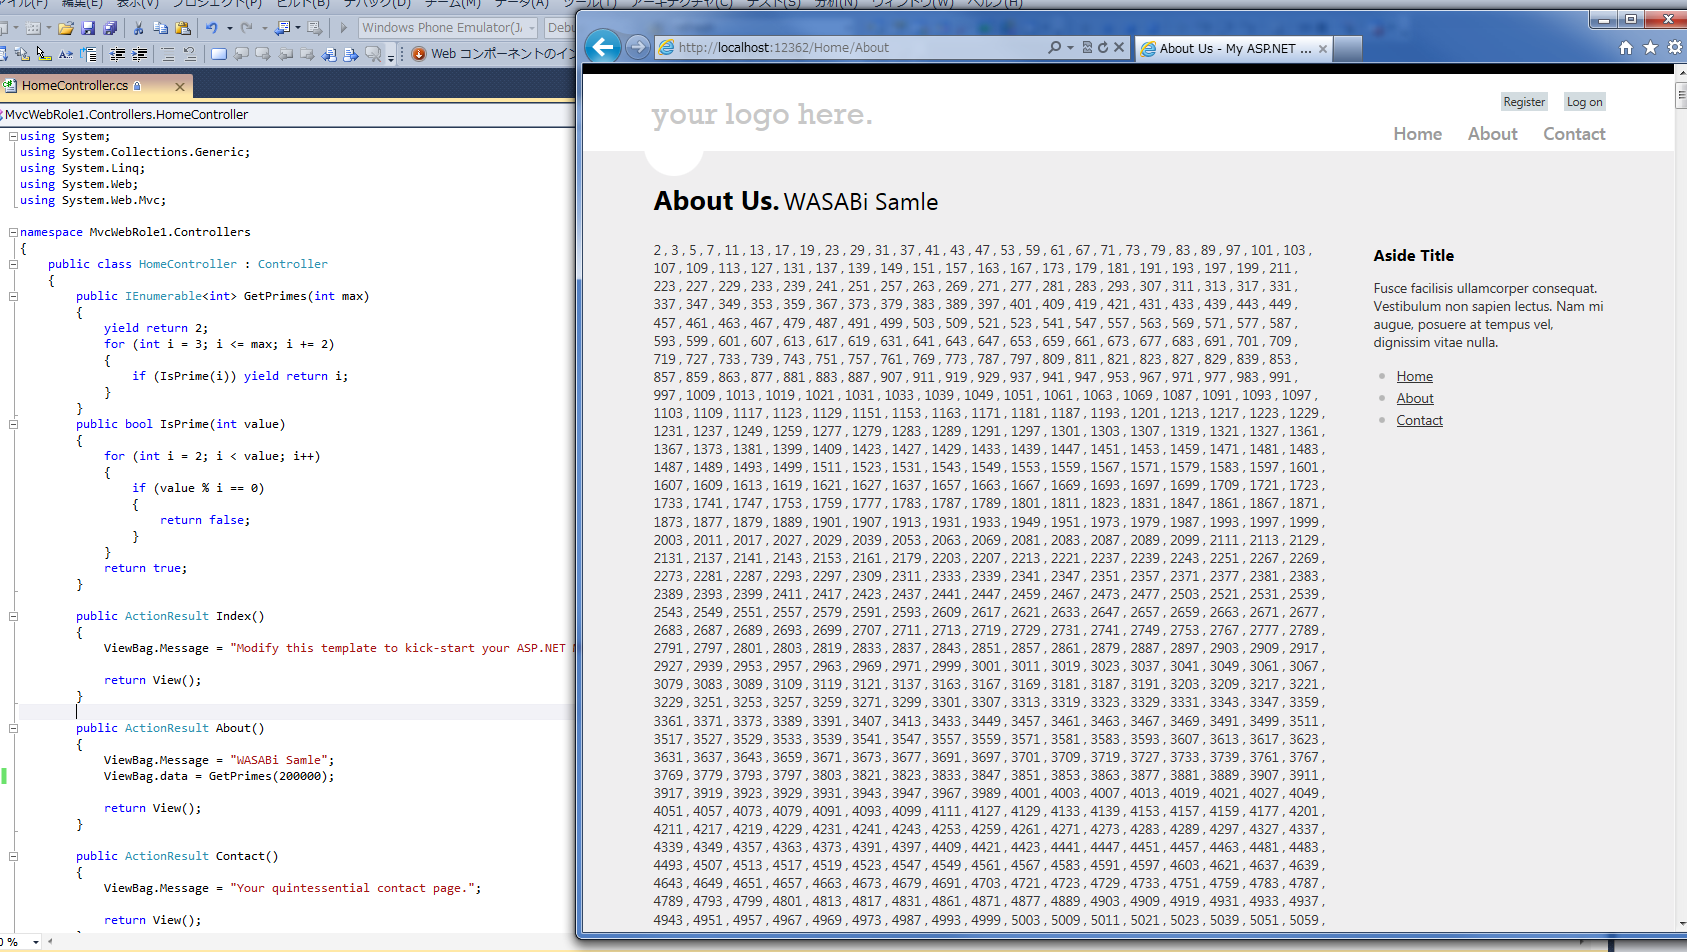Copy selection using the toolbar Copy icon

point(160,28)
